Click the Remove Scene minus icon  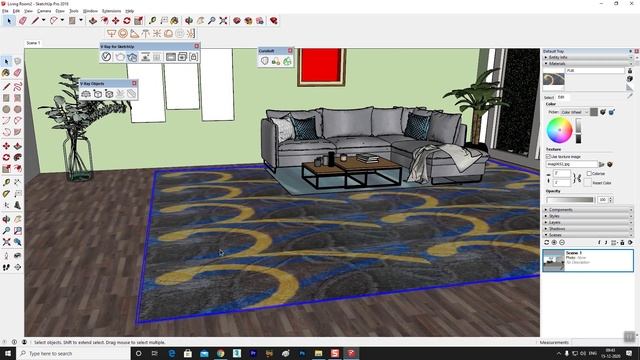coord(562,242)
